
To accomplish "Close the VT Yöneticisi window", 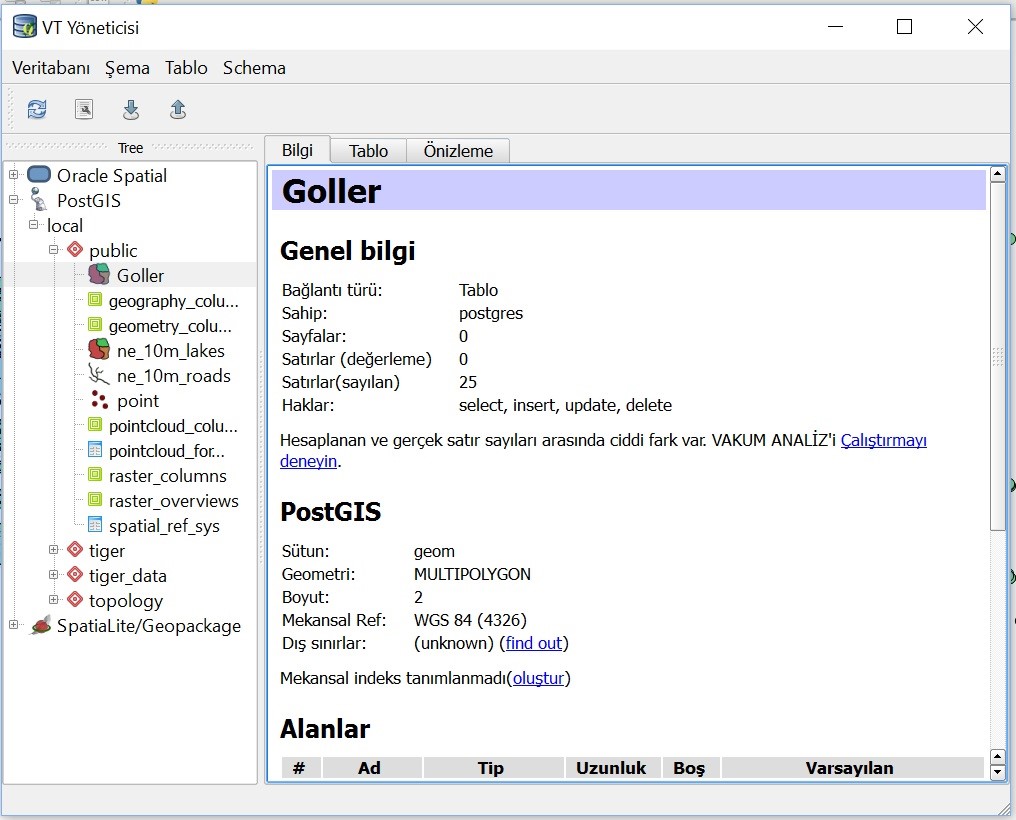I will point(975,27).
